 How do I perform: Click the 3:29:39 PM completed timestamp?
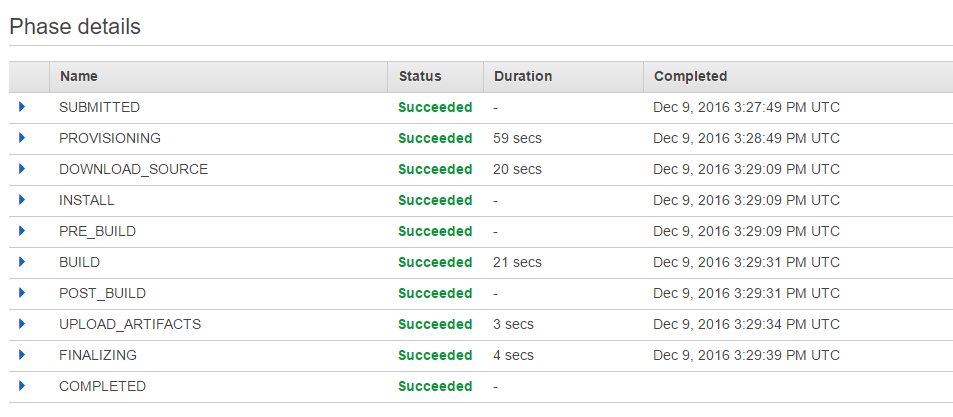coord(746,355)
